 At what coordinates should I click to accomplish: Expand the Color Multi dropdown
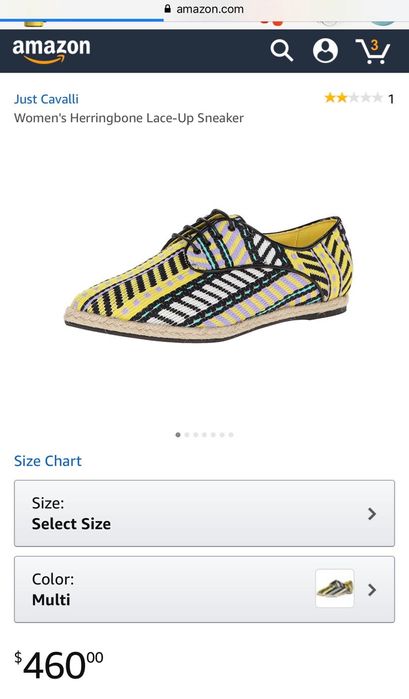point(204,589)
